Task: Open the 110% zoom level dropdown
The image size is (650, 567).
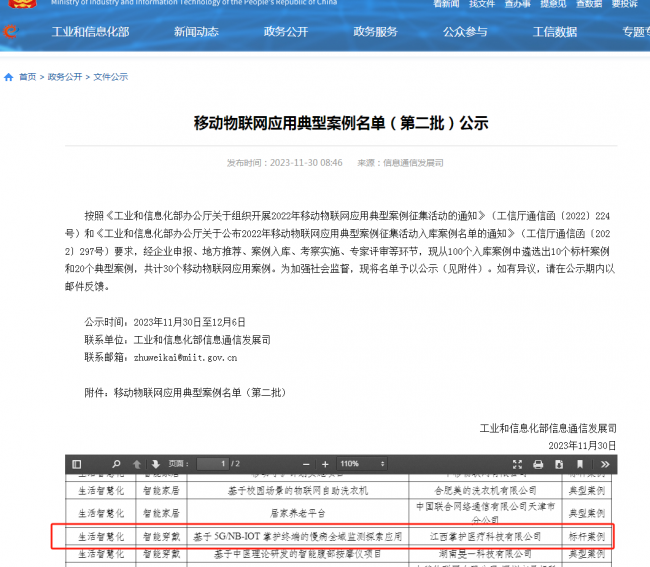Action: coord(363,464)
